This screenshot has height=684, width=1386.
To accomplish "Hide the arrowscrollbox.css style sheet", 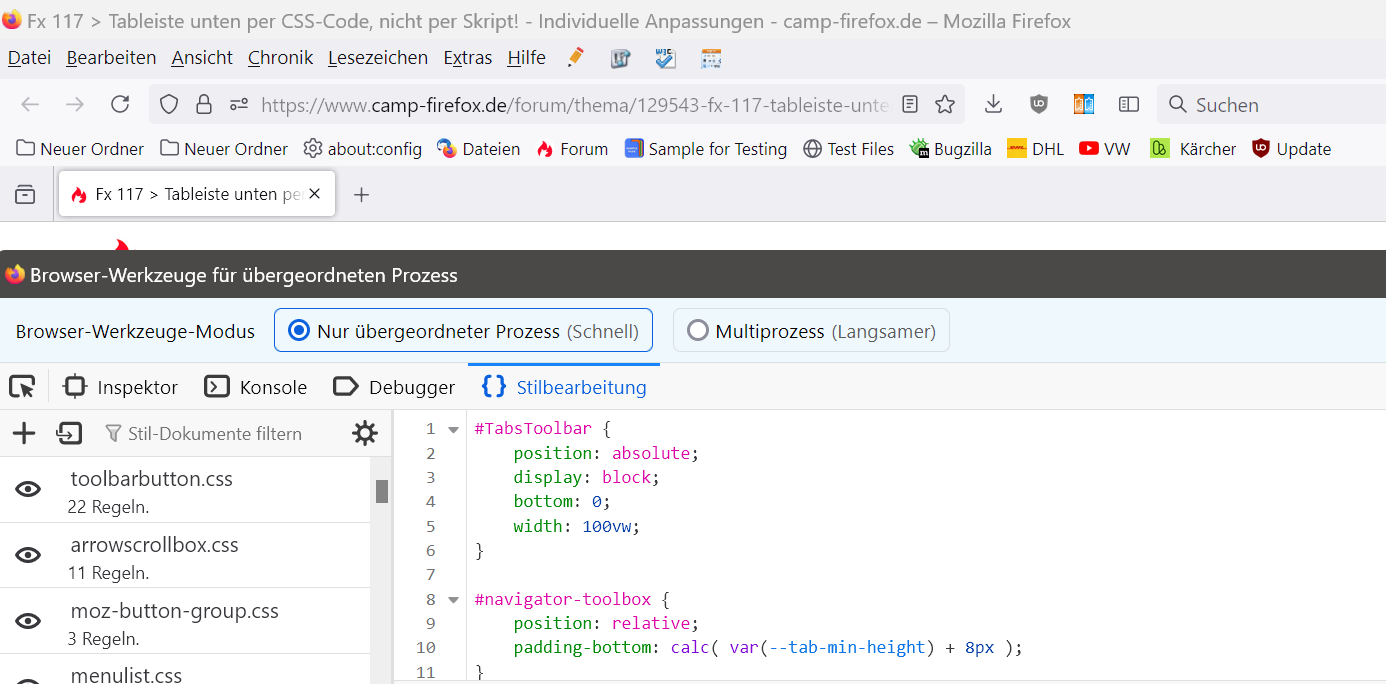I will 28,555.
